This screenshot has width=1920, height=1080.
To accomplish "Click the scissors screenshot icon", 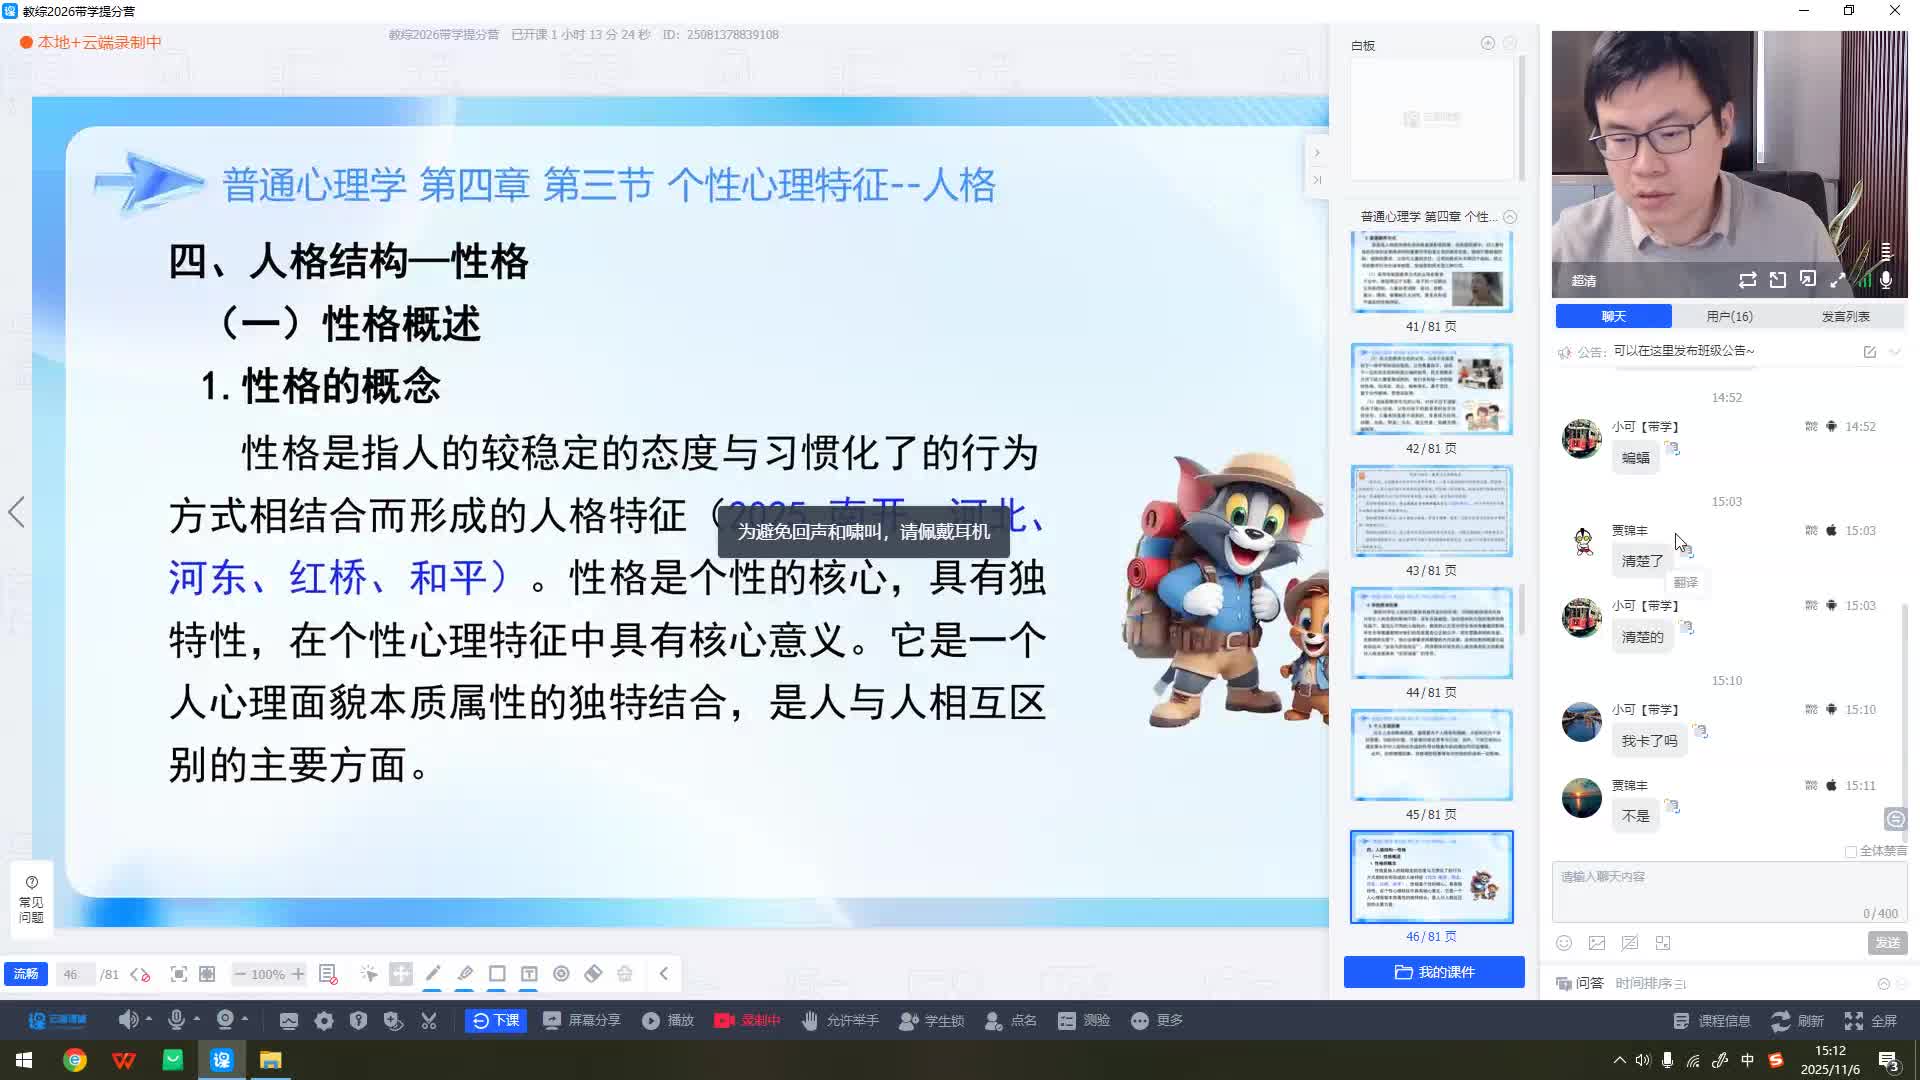I will (429, 1020).
